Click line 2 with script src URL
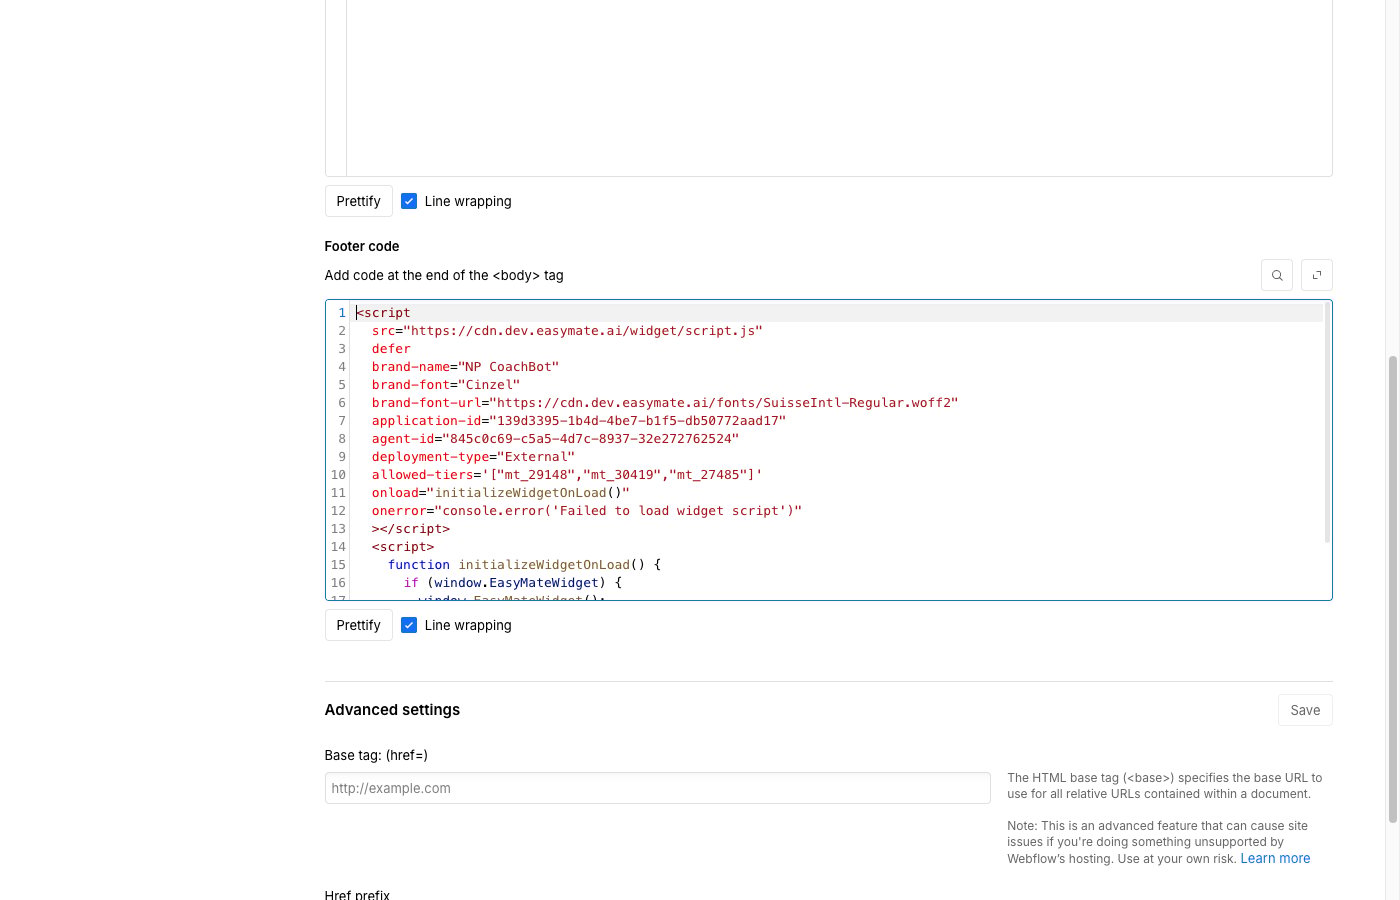 567,331
